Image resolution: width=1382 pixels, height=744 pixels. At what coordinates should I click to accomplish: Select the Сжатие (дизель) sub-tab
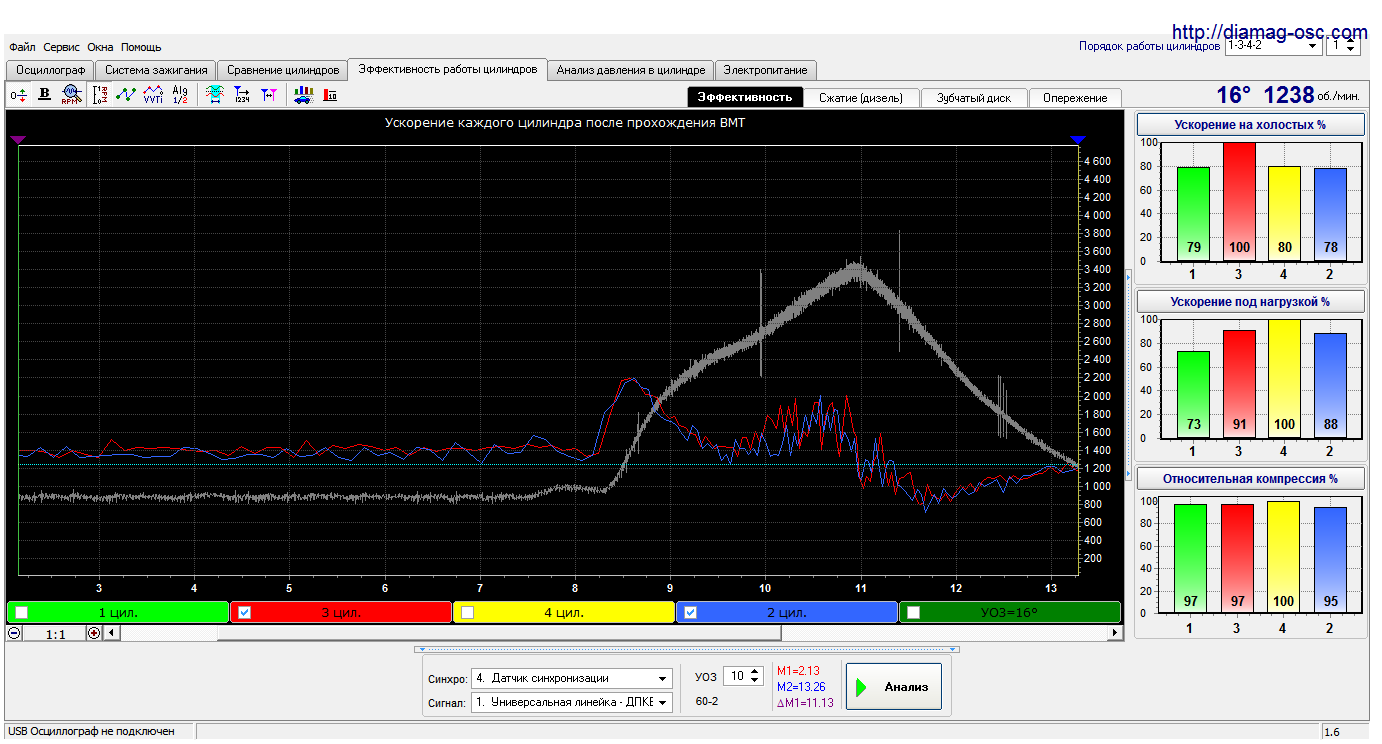pyautogui.click(x=861, y=98)
